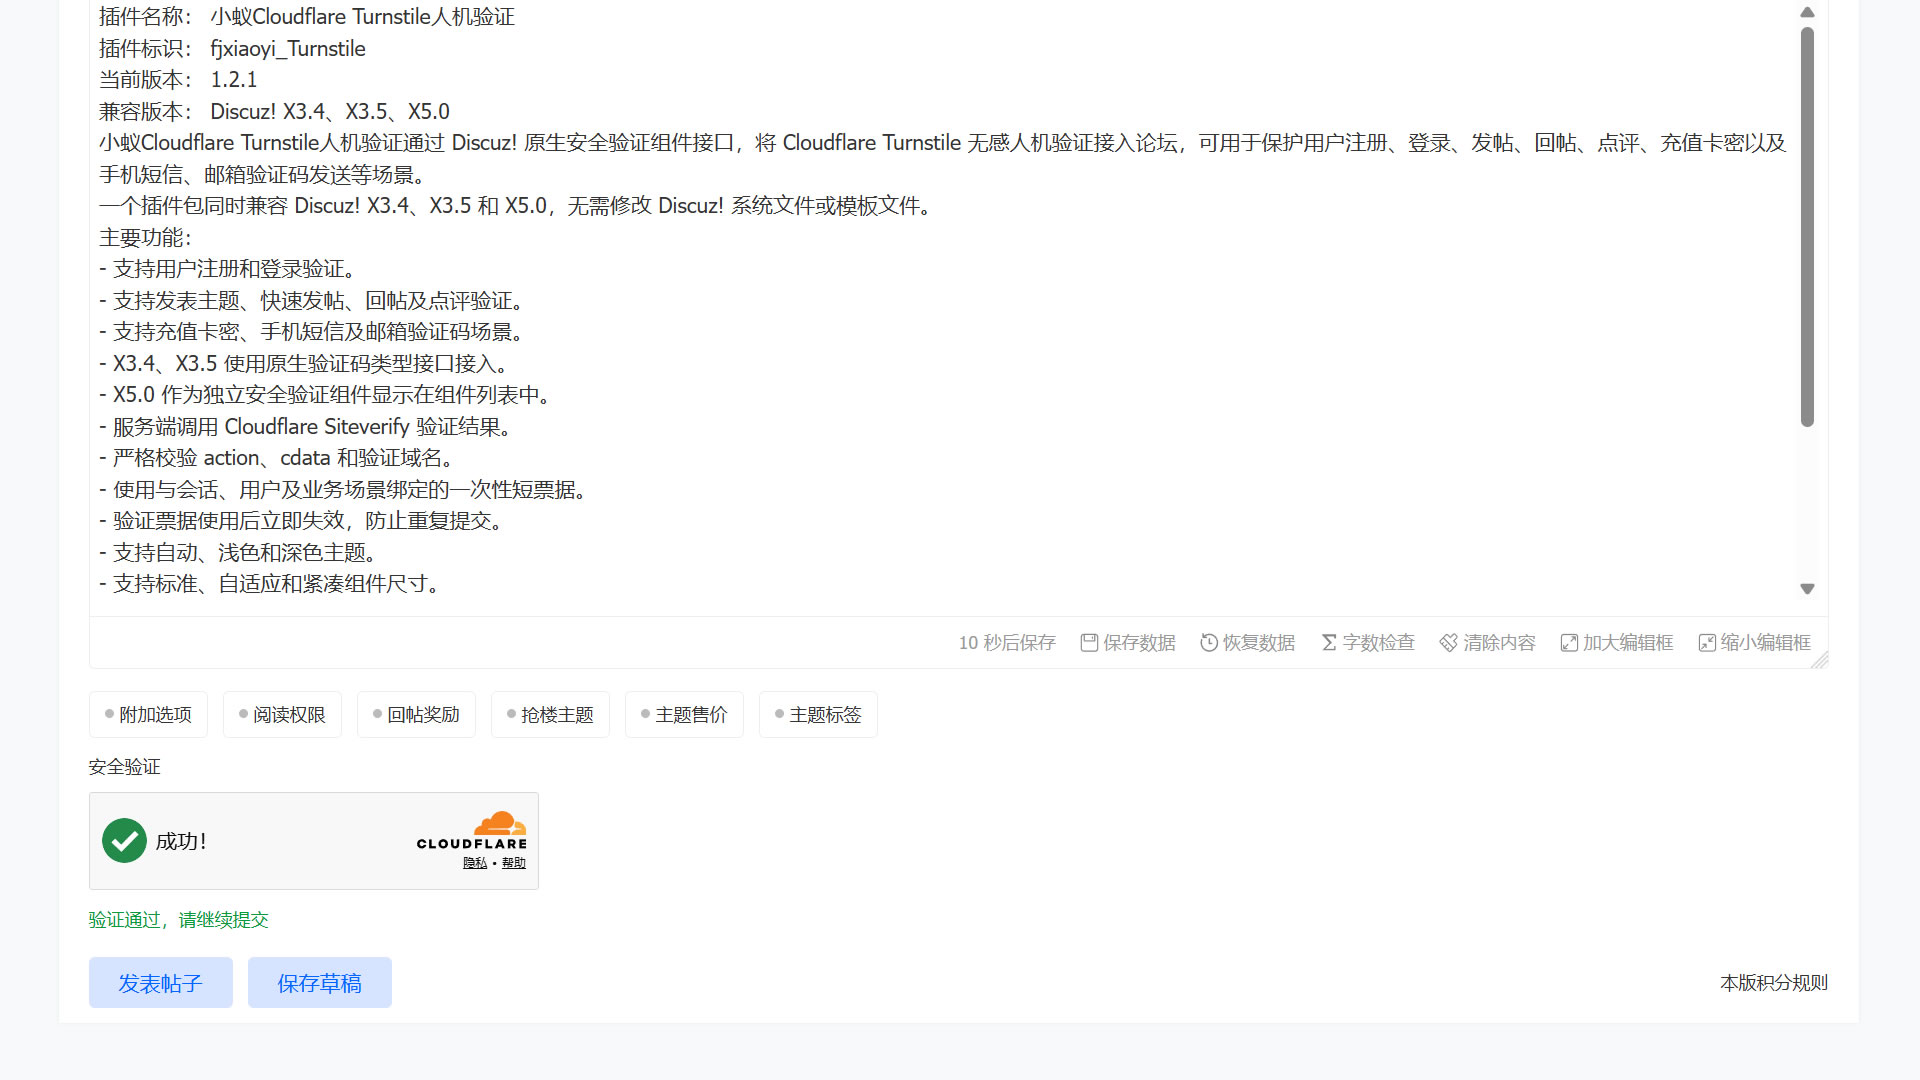Click 字数检查 text link
Screen dimensions: 1920x1080
pos(1378,643)
